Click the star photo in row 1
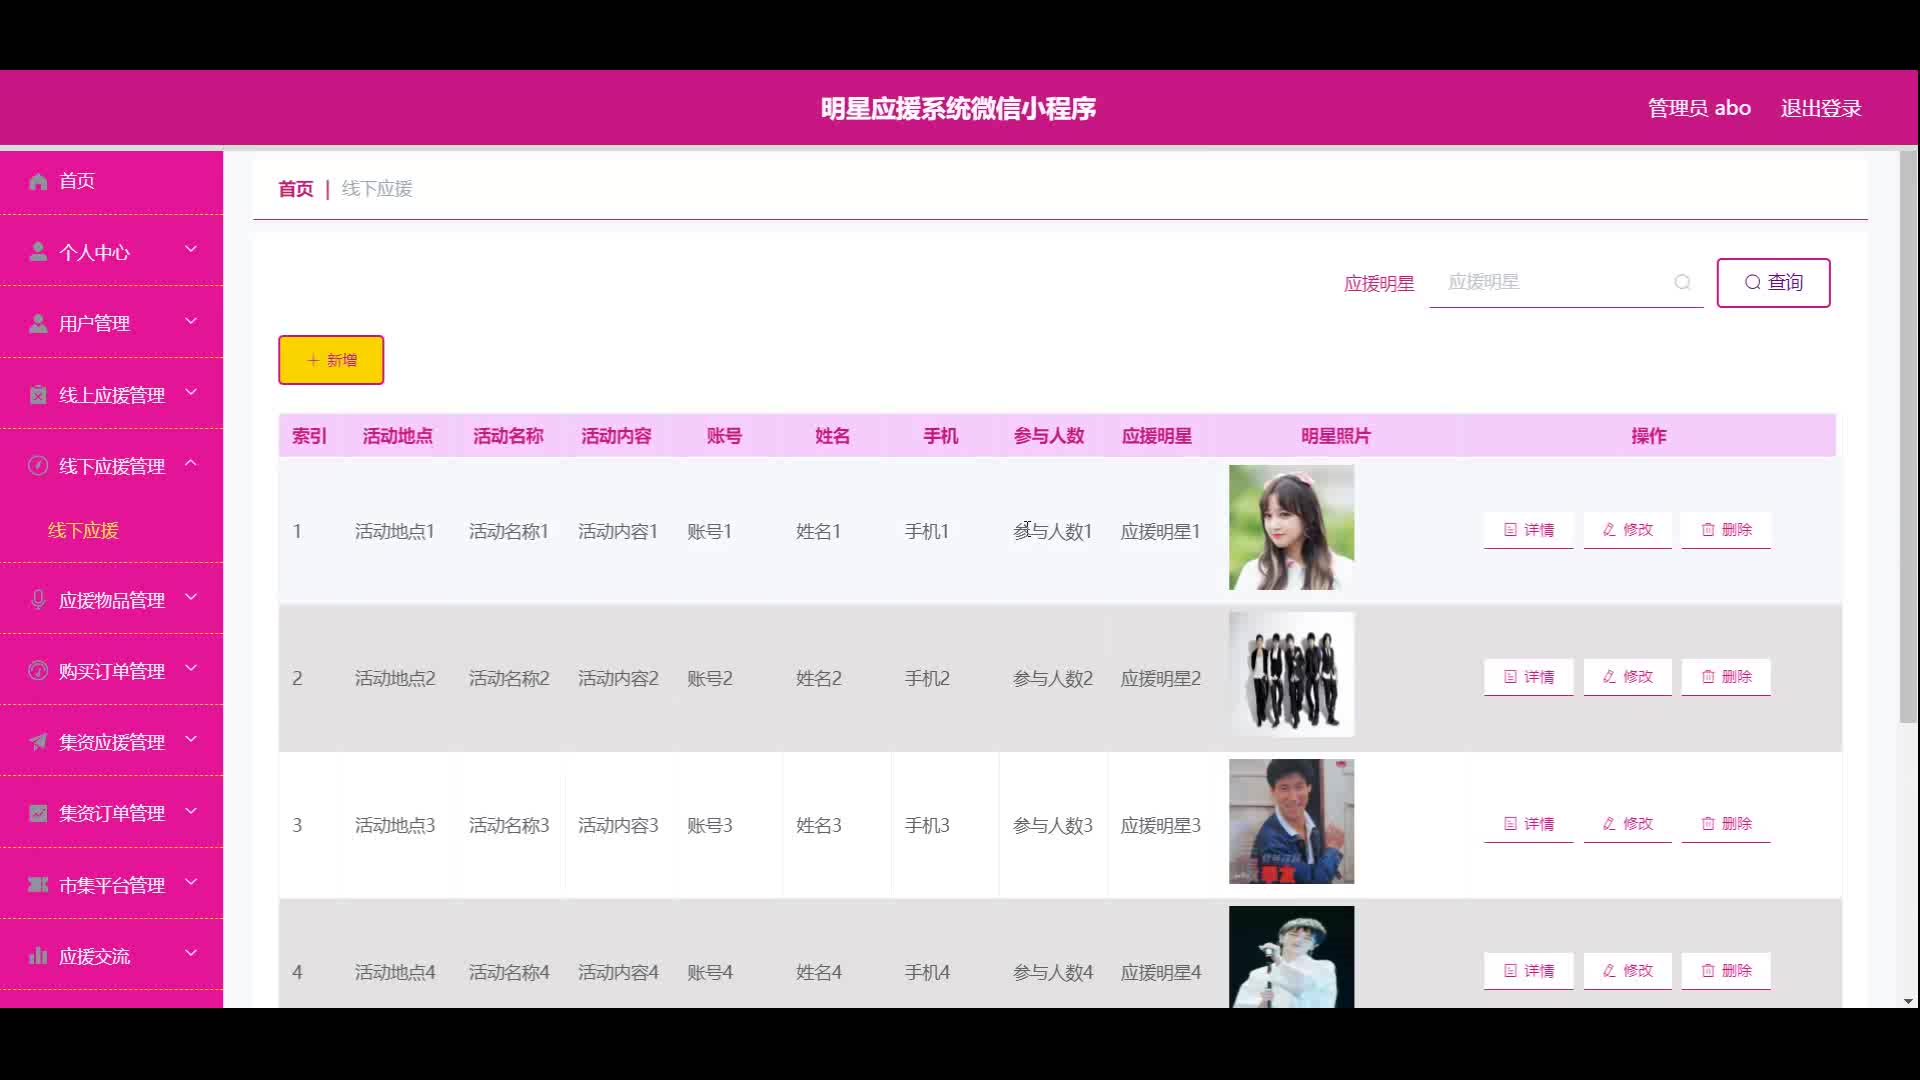Image resolution: width=1920 pixels, height=1080 pixels. 1291,527
